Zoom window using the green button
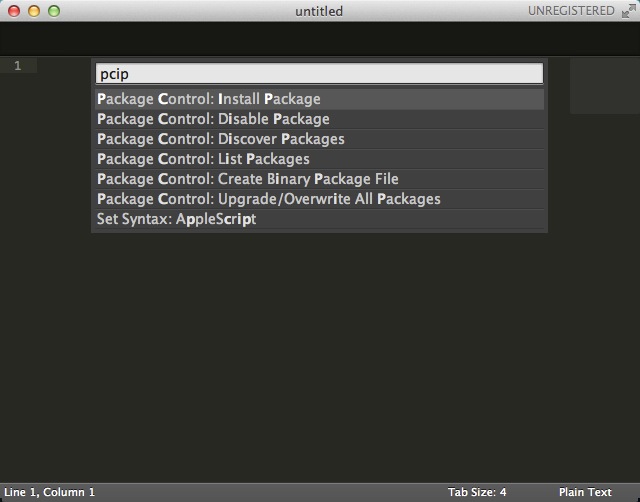 54,11
